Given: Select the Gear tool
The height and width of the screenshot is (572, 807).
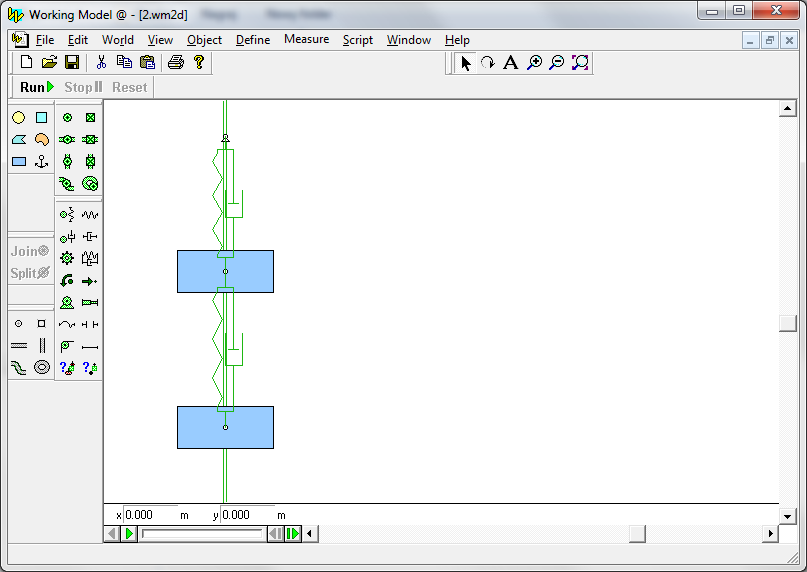Looking at the screenshot, I should coord(67,258).
